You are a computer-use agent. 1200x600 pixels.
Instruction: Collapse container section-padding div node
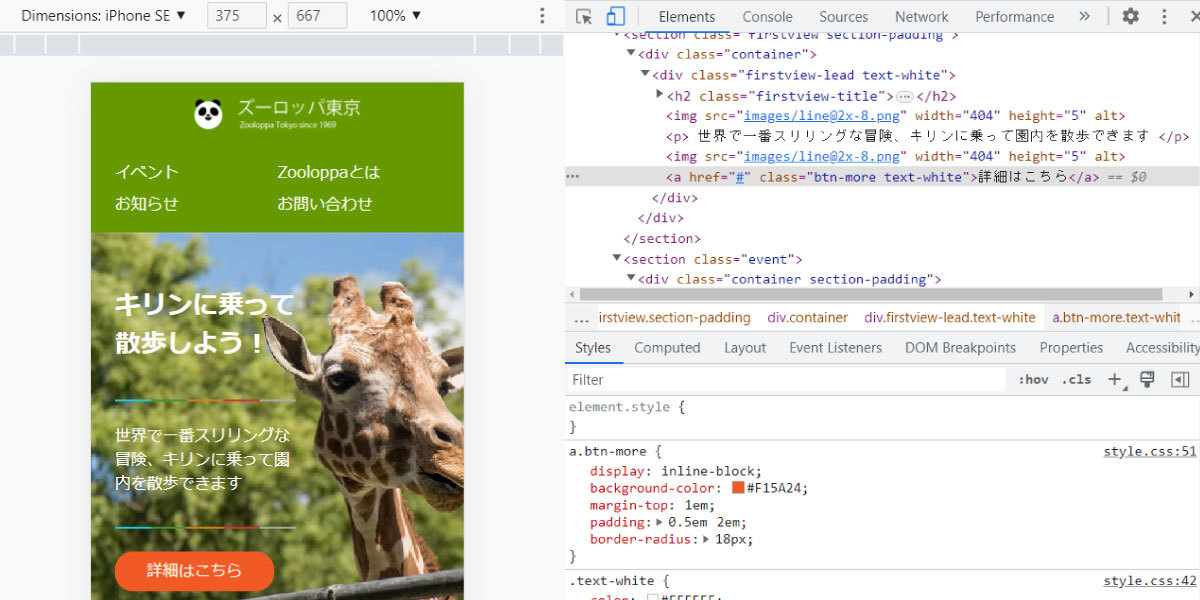(x=631, y=279)
